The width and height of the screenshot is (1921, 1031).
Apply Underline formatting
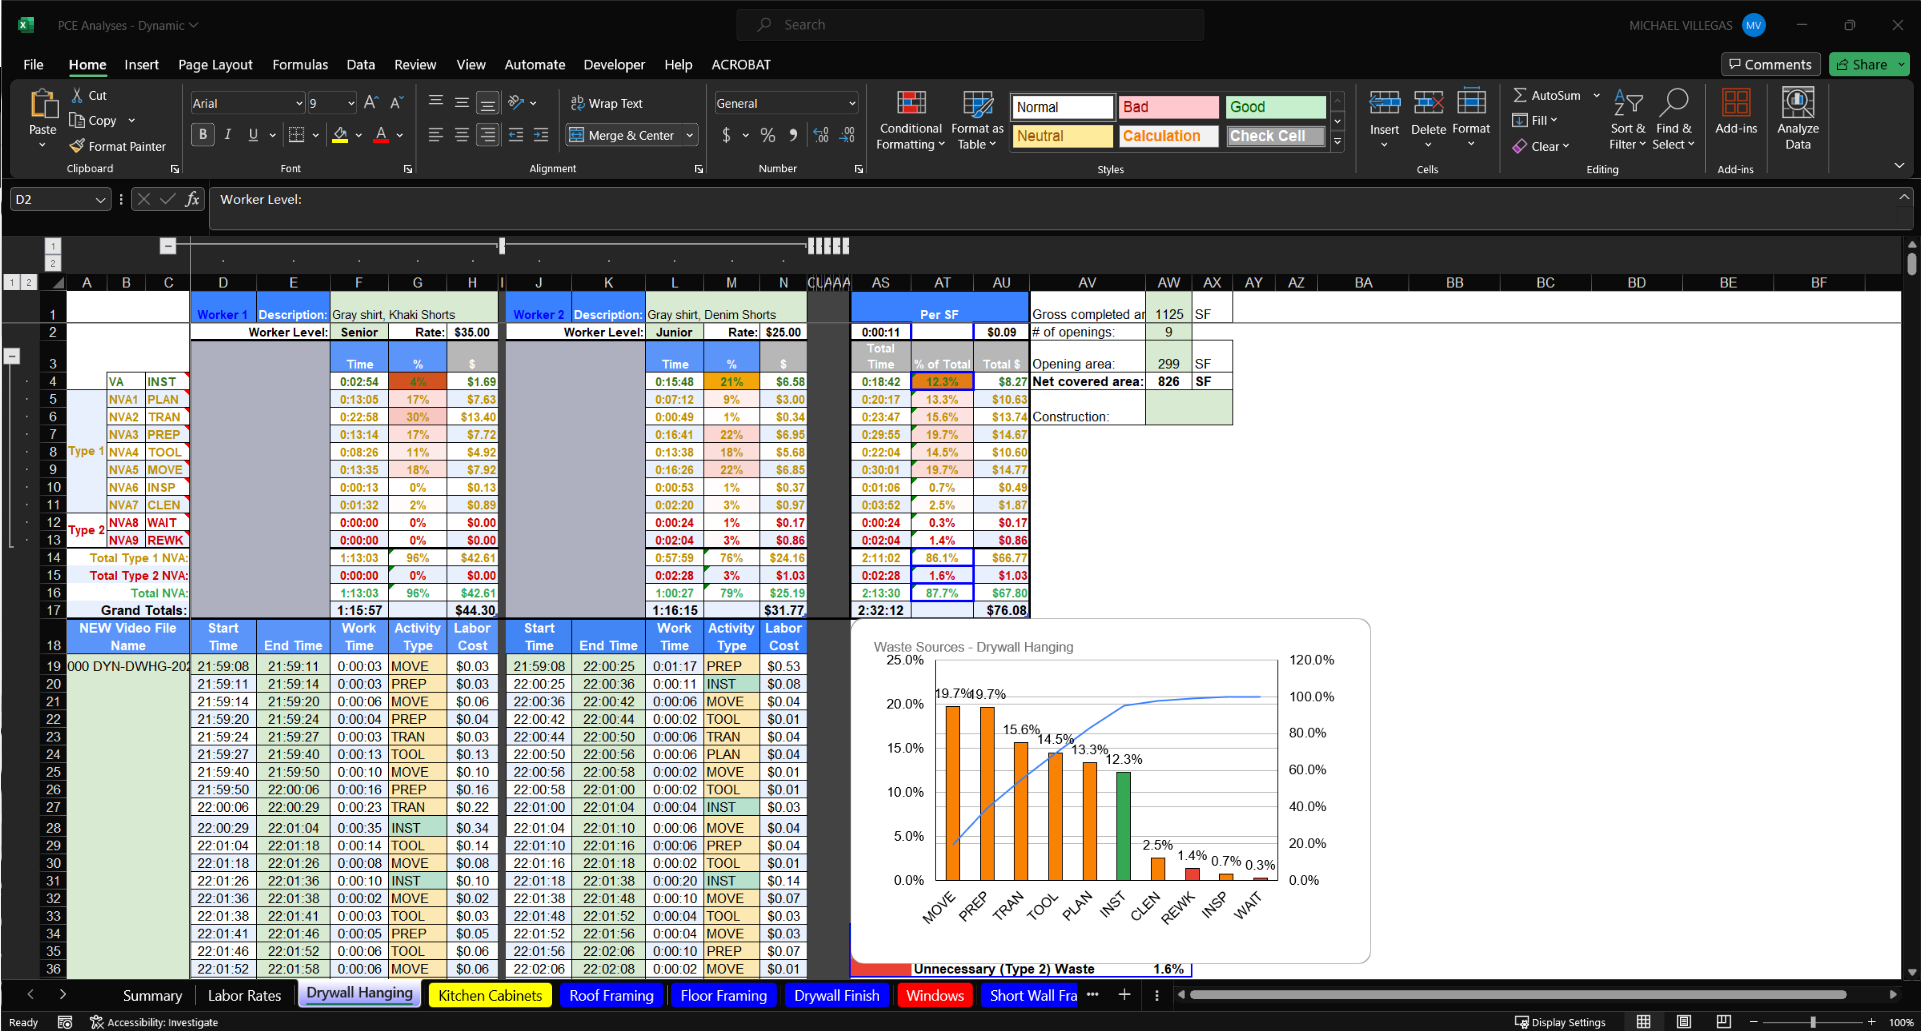tap(253, 134)
